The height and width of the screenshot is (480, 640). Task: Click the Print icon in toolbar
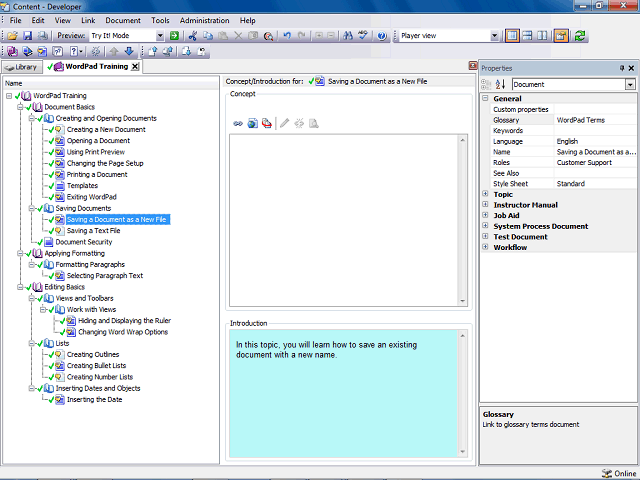pos(42,36)
